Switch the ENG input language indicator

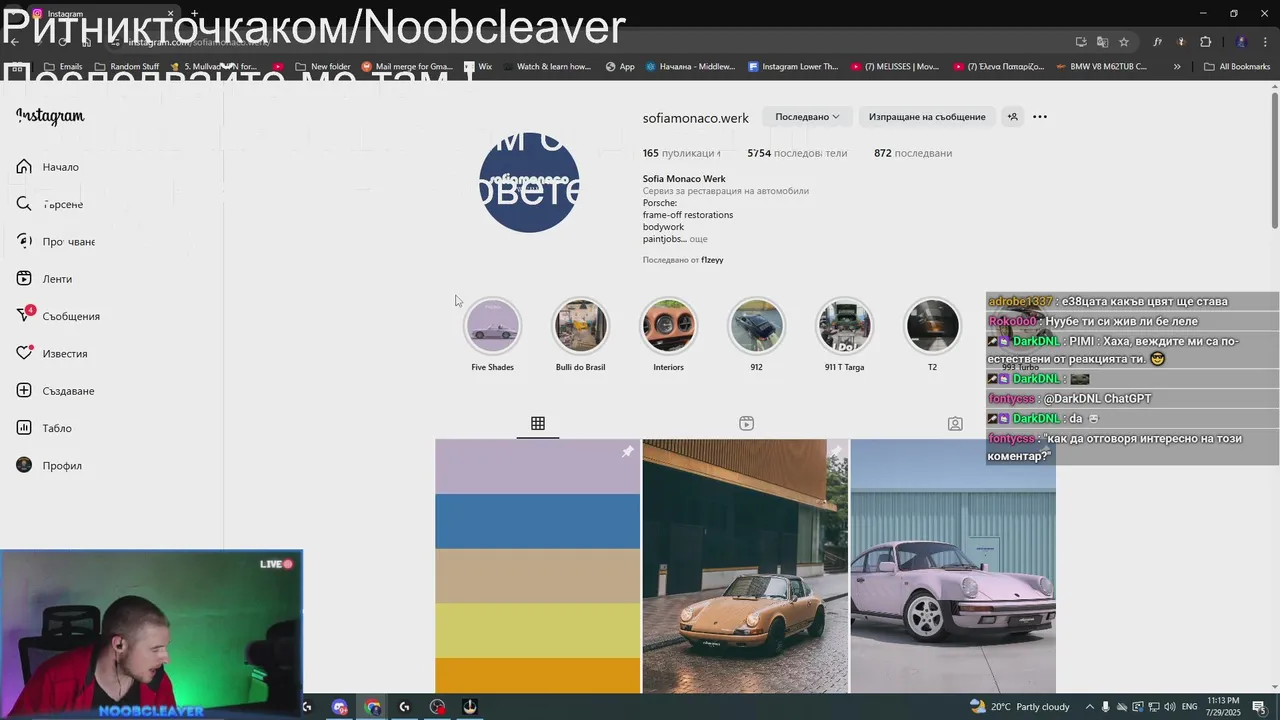pos(1190,707)
